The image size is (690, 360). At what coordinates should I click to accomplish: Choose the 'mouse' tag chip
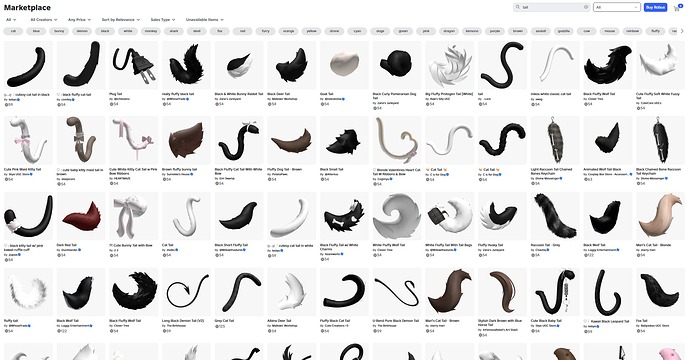pos(610,31)
